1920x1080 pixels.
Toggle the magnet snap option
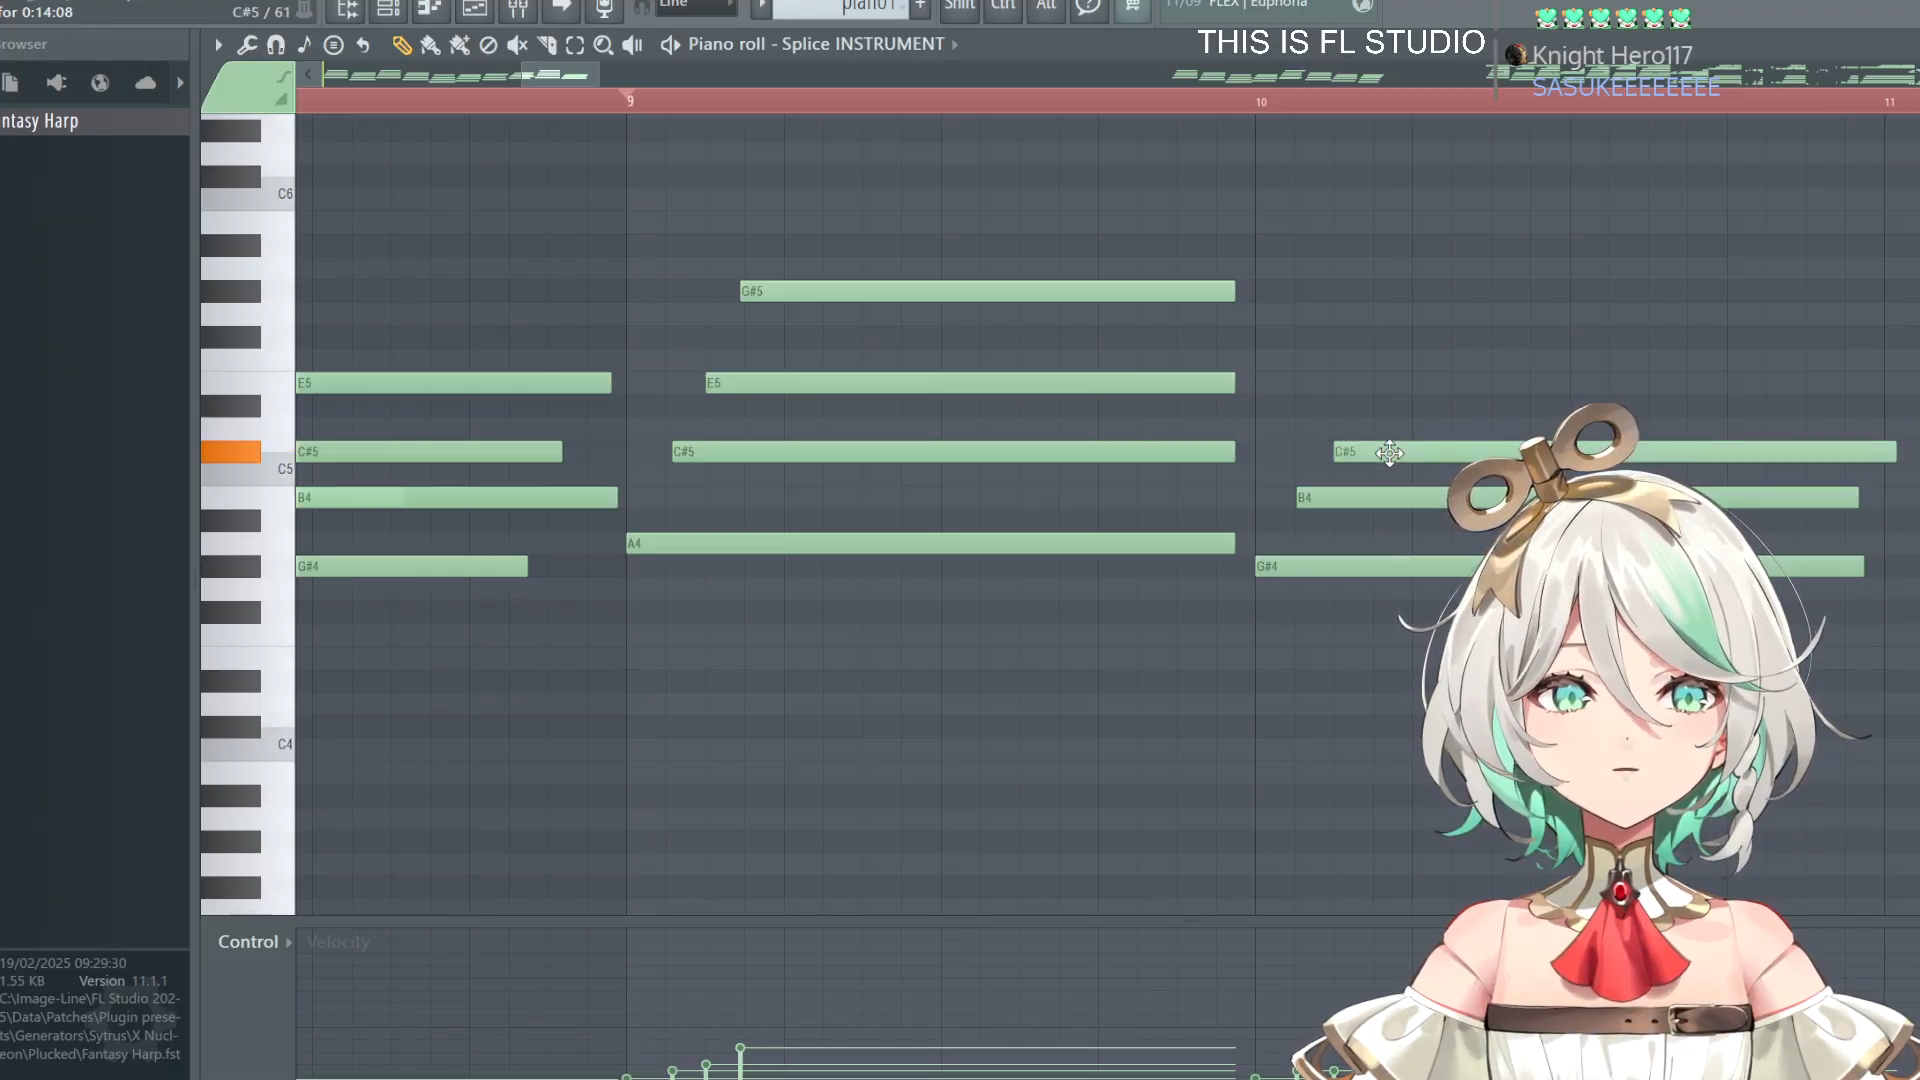[276, 45]
